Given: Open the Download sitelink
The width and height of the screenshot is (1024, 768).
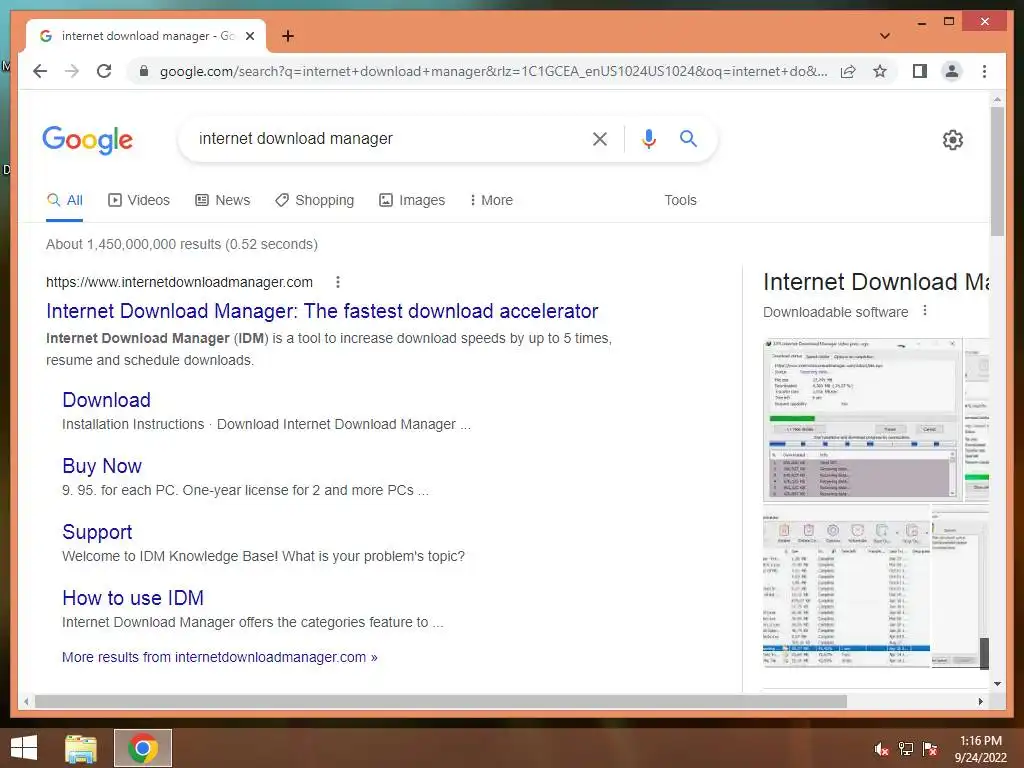Looking at the screenshot, I should pyautogui.click(x=106, y=400).
